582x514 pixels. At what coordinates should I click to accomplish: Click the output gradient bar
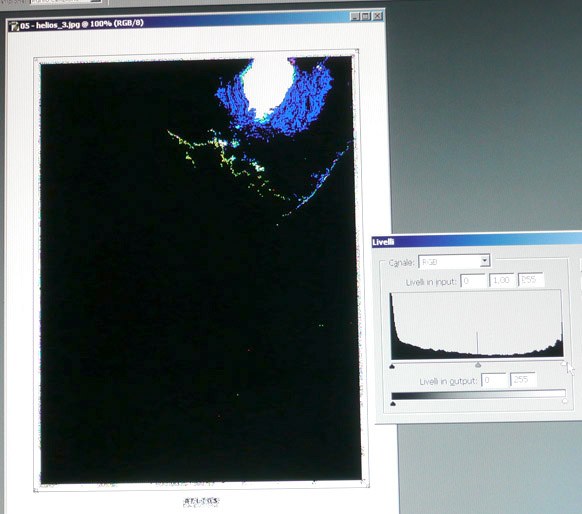click(x=478, y=394)
